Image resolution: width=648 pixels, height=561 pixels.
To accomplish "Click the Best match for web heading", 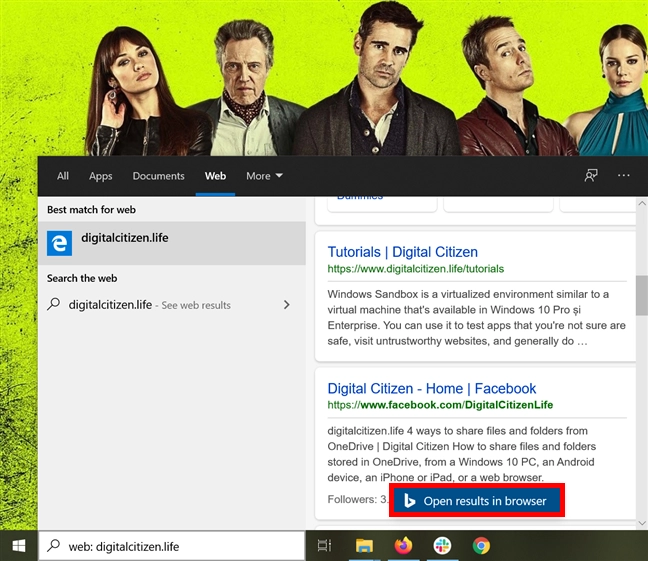I will coord(91,210).
